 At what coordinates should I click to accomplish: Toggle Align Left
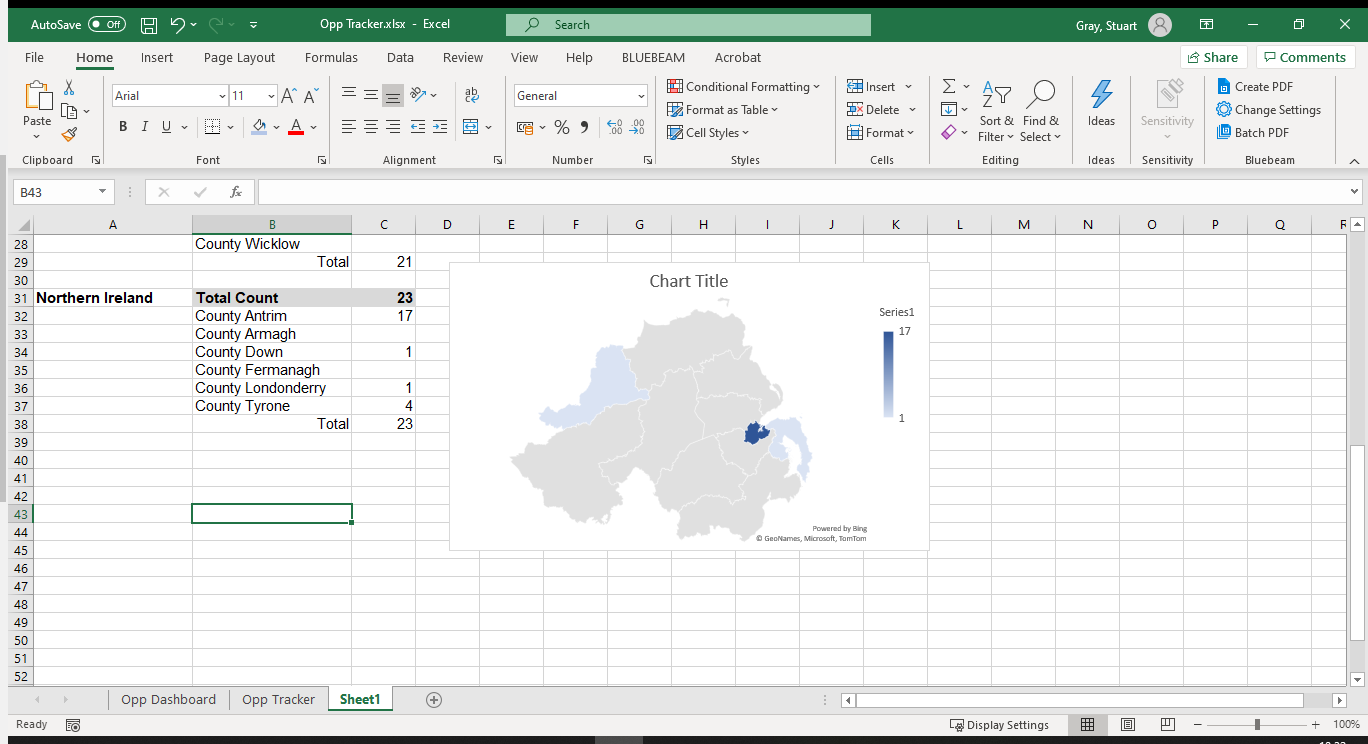(349, 127)
